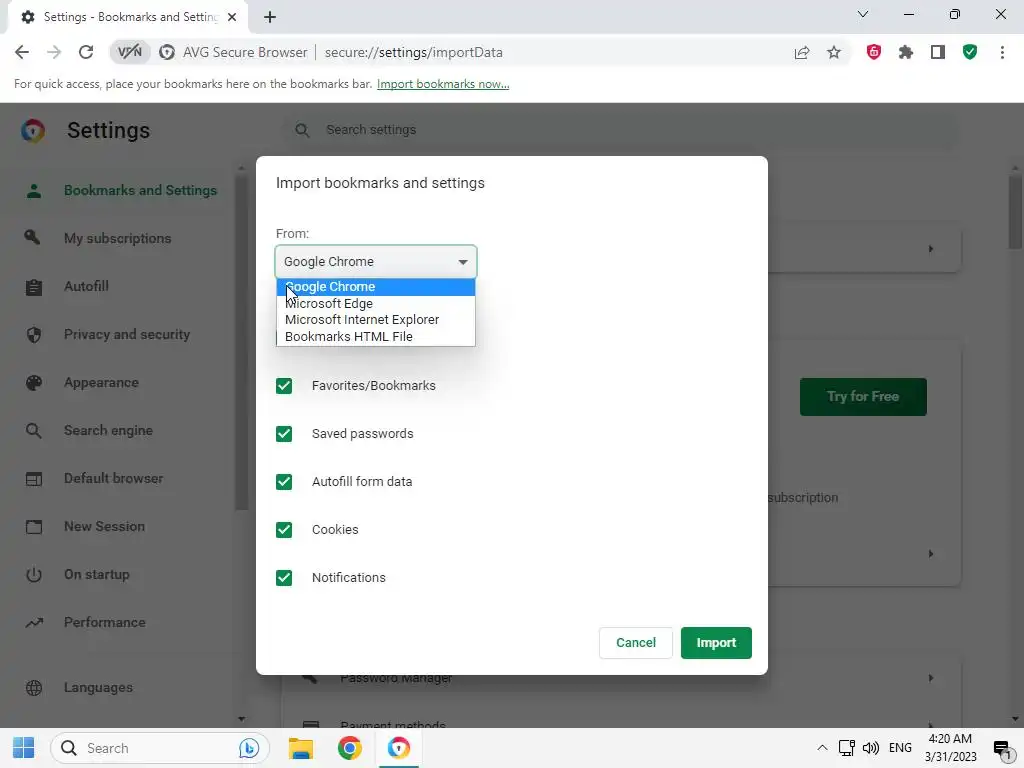Open the tab search chevron
Screen dimensions: 1024x768
pyautogui.click(x=863, y=14)
